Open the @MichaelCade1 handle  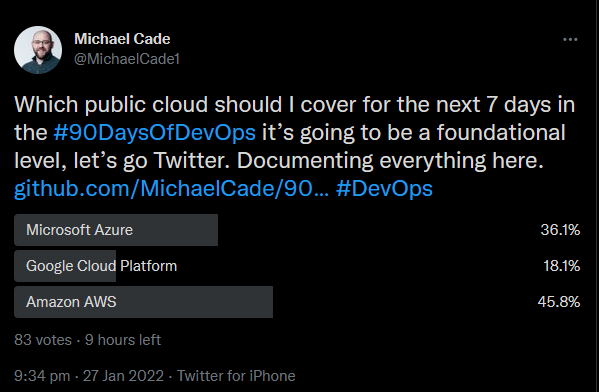pyautogui.click(x=127, y=59)
